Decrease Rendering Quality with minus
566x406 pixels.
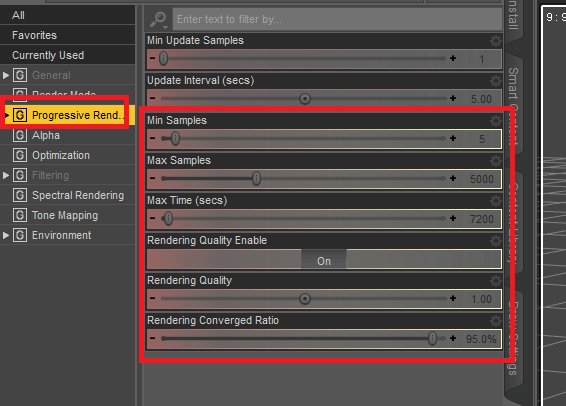[x=153, y=298]
